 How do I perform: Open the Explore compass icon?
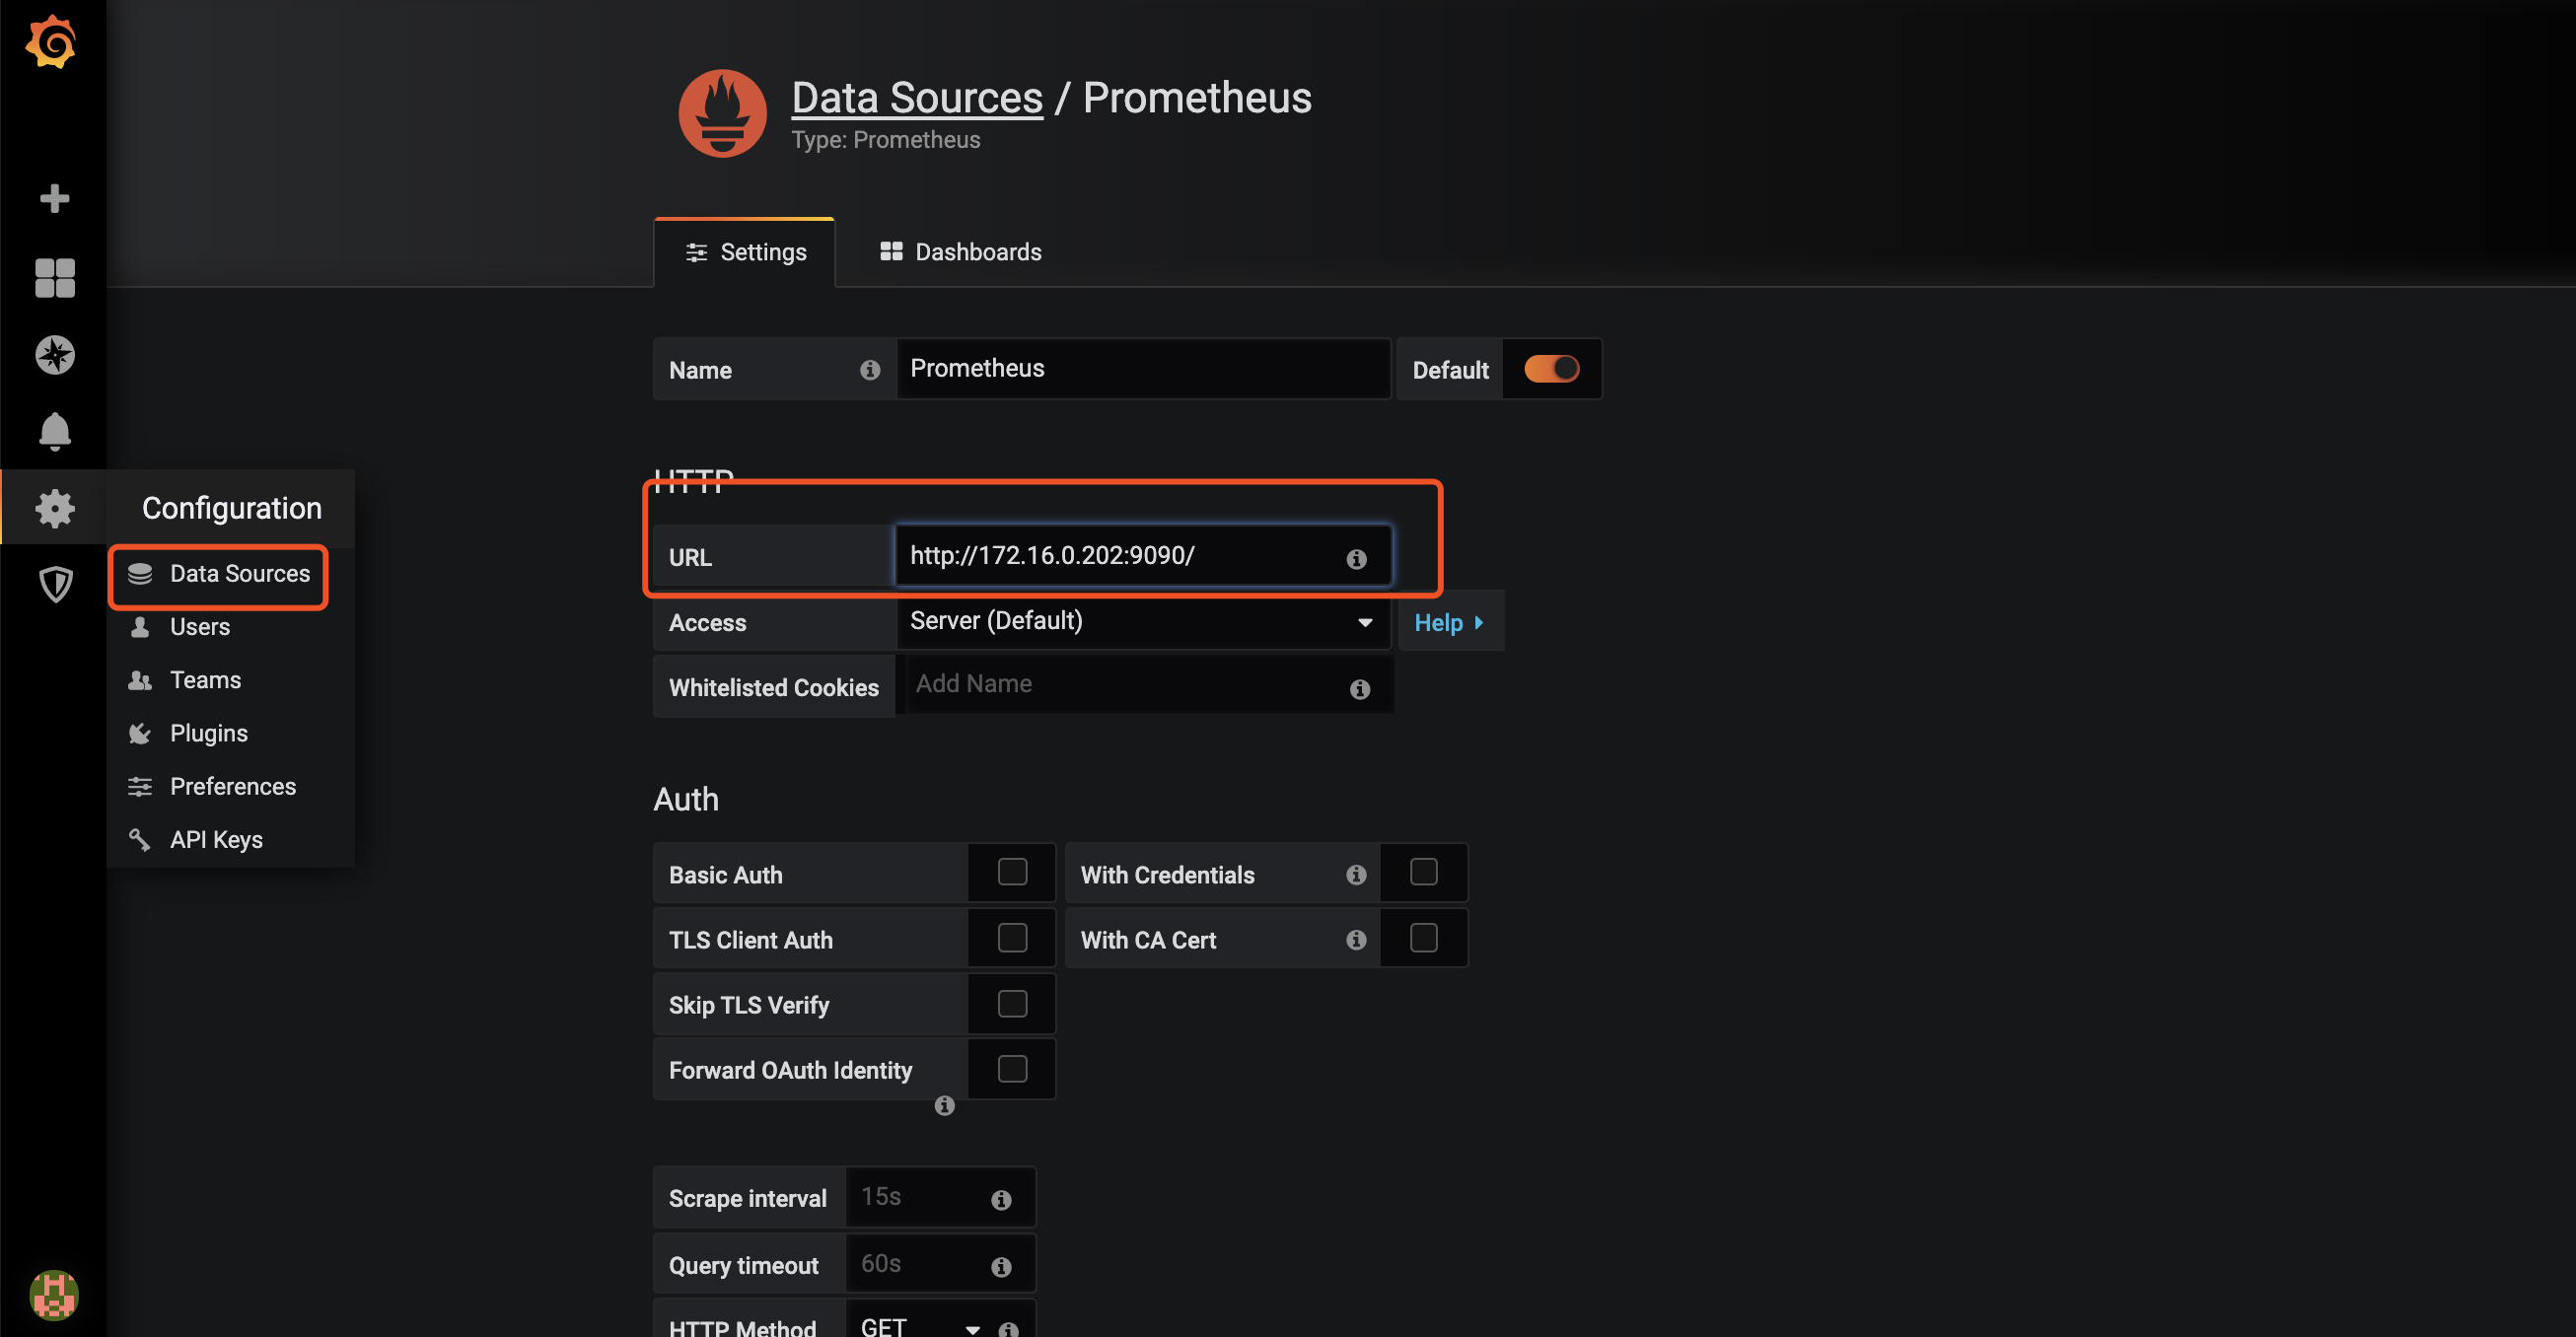tap(54, 355)
